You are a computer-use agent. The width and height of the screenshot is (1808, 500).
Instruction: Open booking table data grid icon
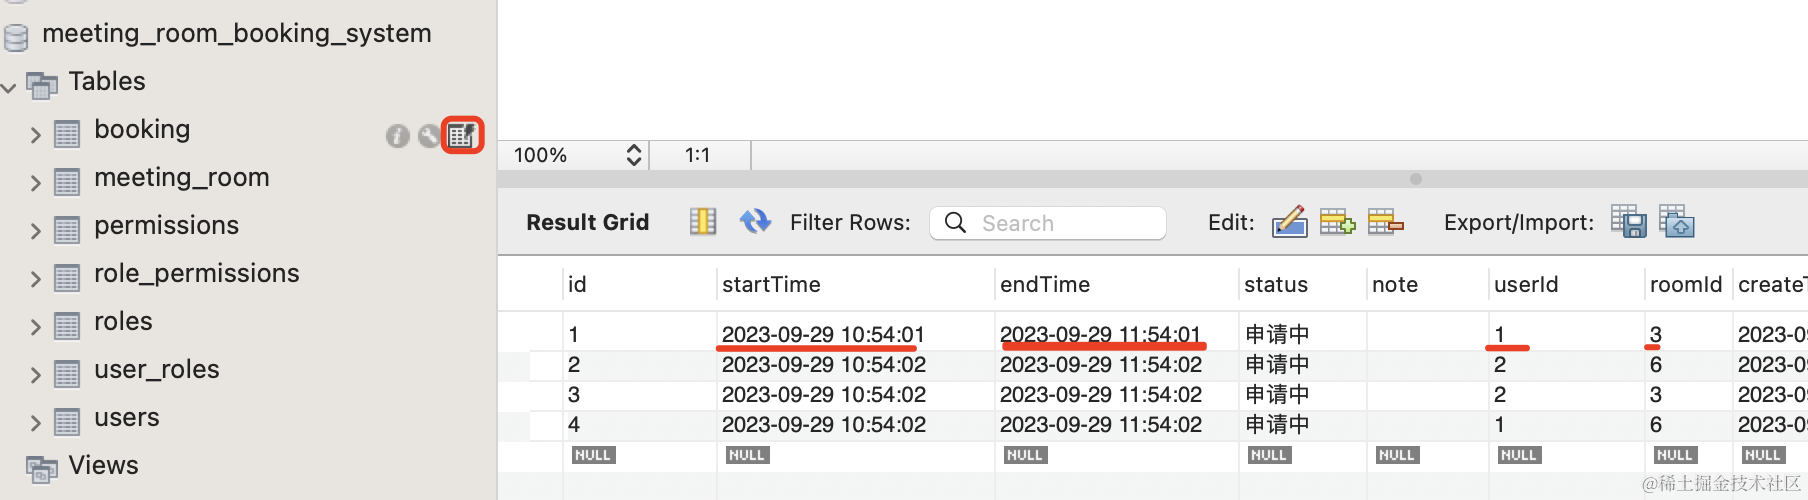462,135
